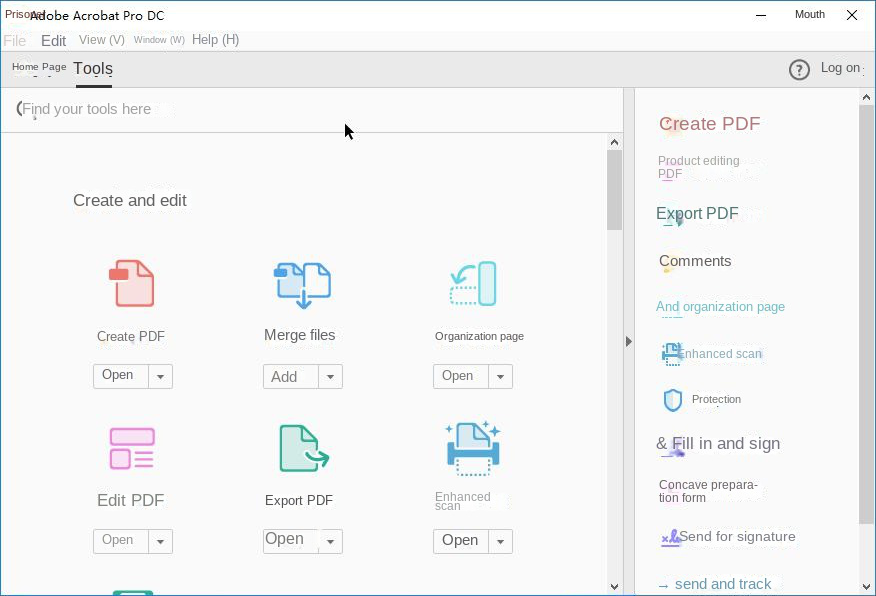Click the help question mark icon
The height and width of the screenshot is (596, 876).
point(799,69)
